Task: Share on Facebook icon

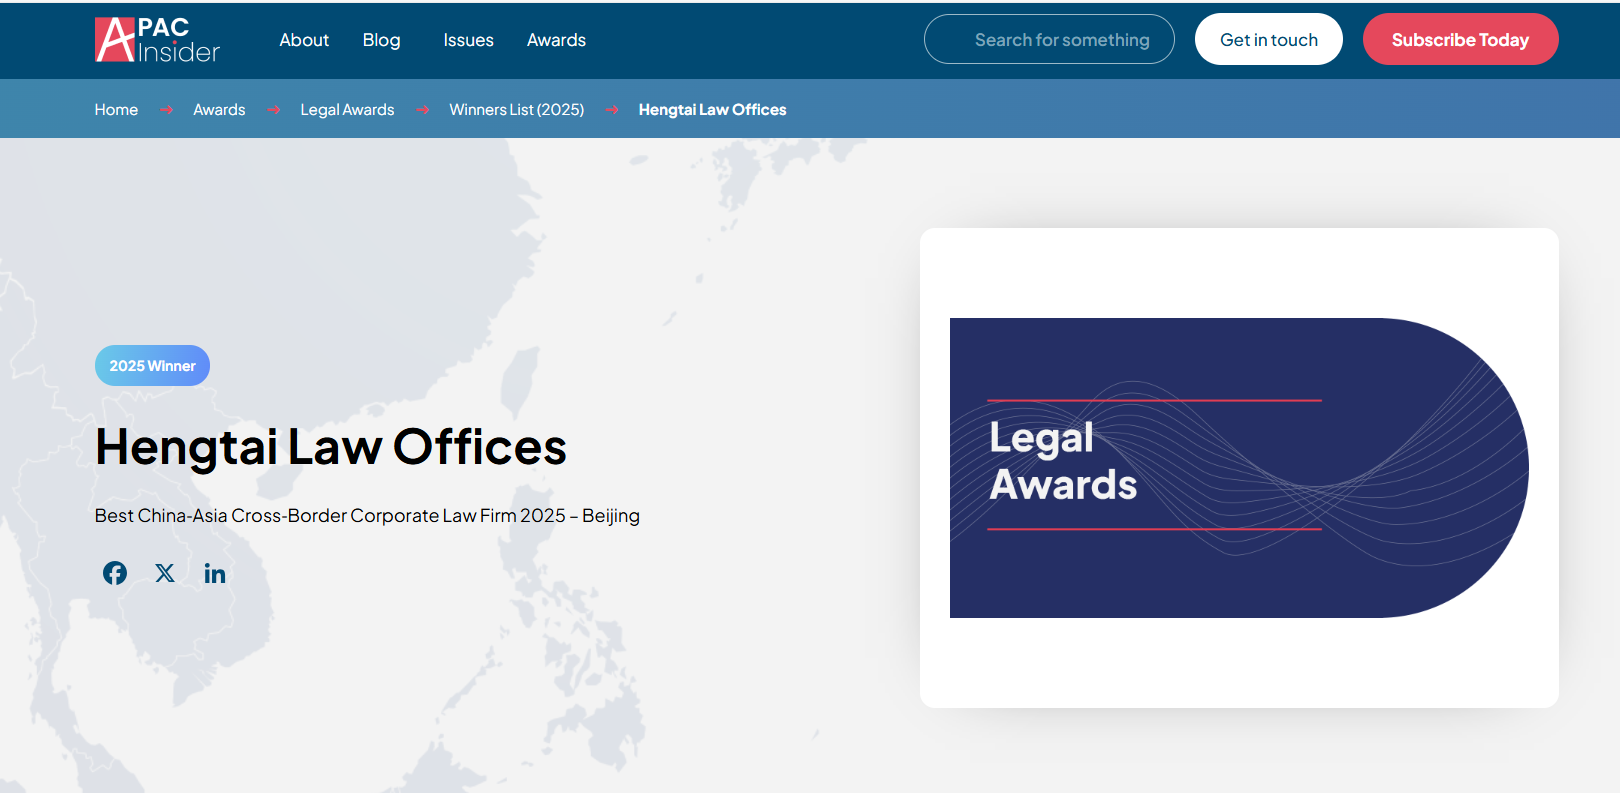Action: tap(115, 573)
